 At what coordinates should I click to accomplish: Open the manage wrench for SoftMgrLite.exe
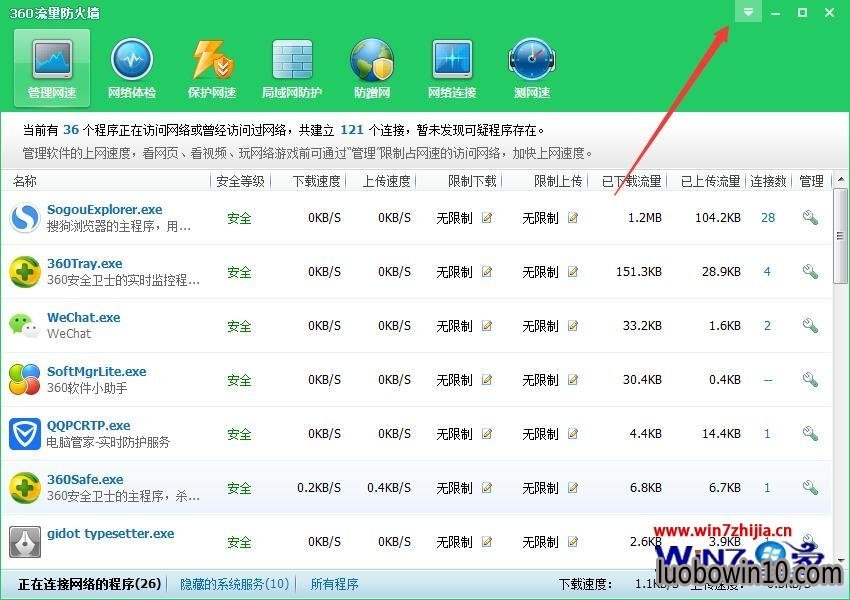click(x=810, y=379)
